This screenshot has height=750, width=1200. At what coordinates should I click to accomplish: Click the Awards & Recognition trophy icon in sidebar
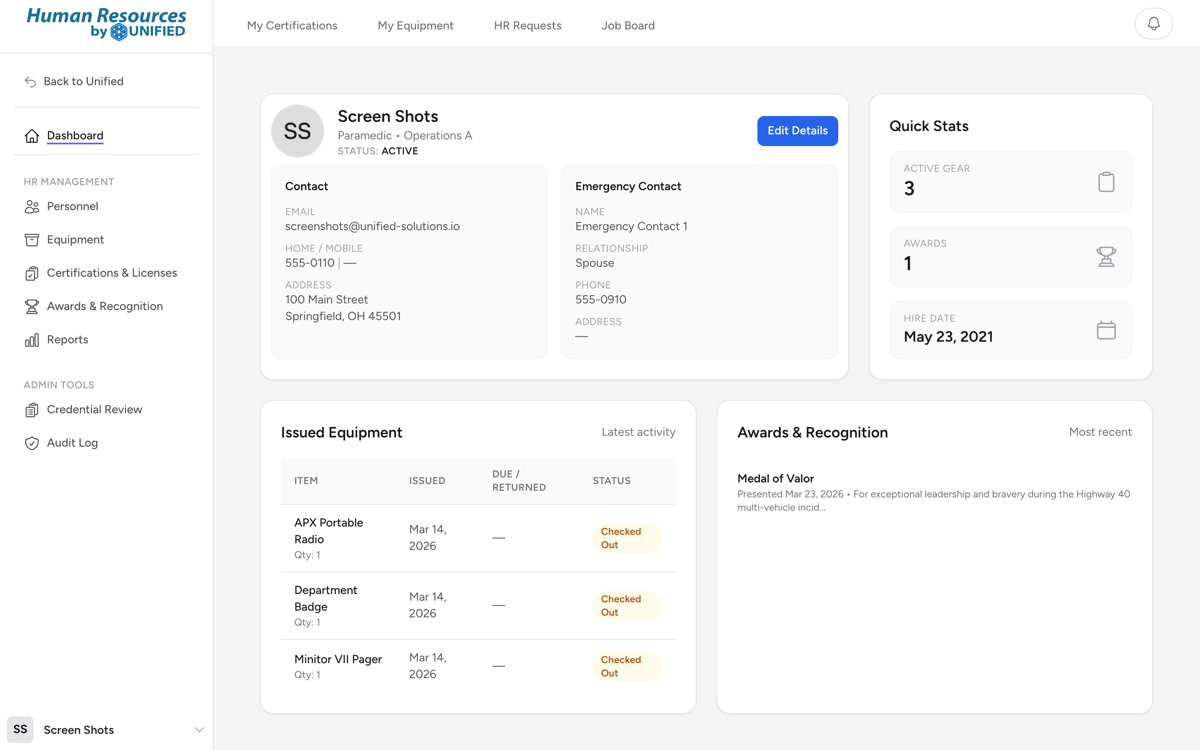[x=32, y=307]
